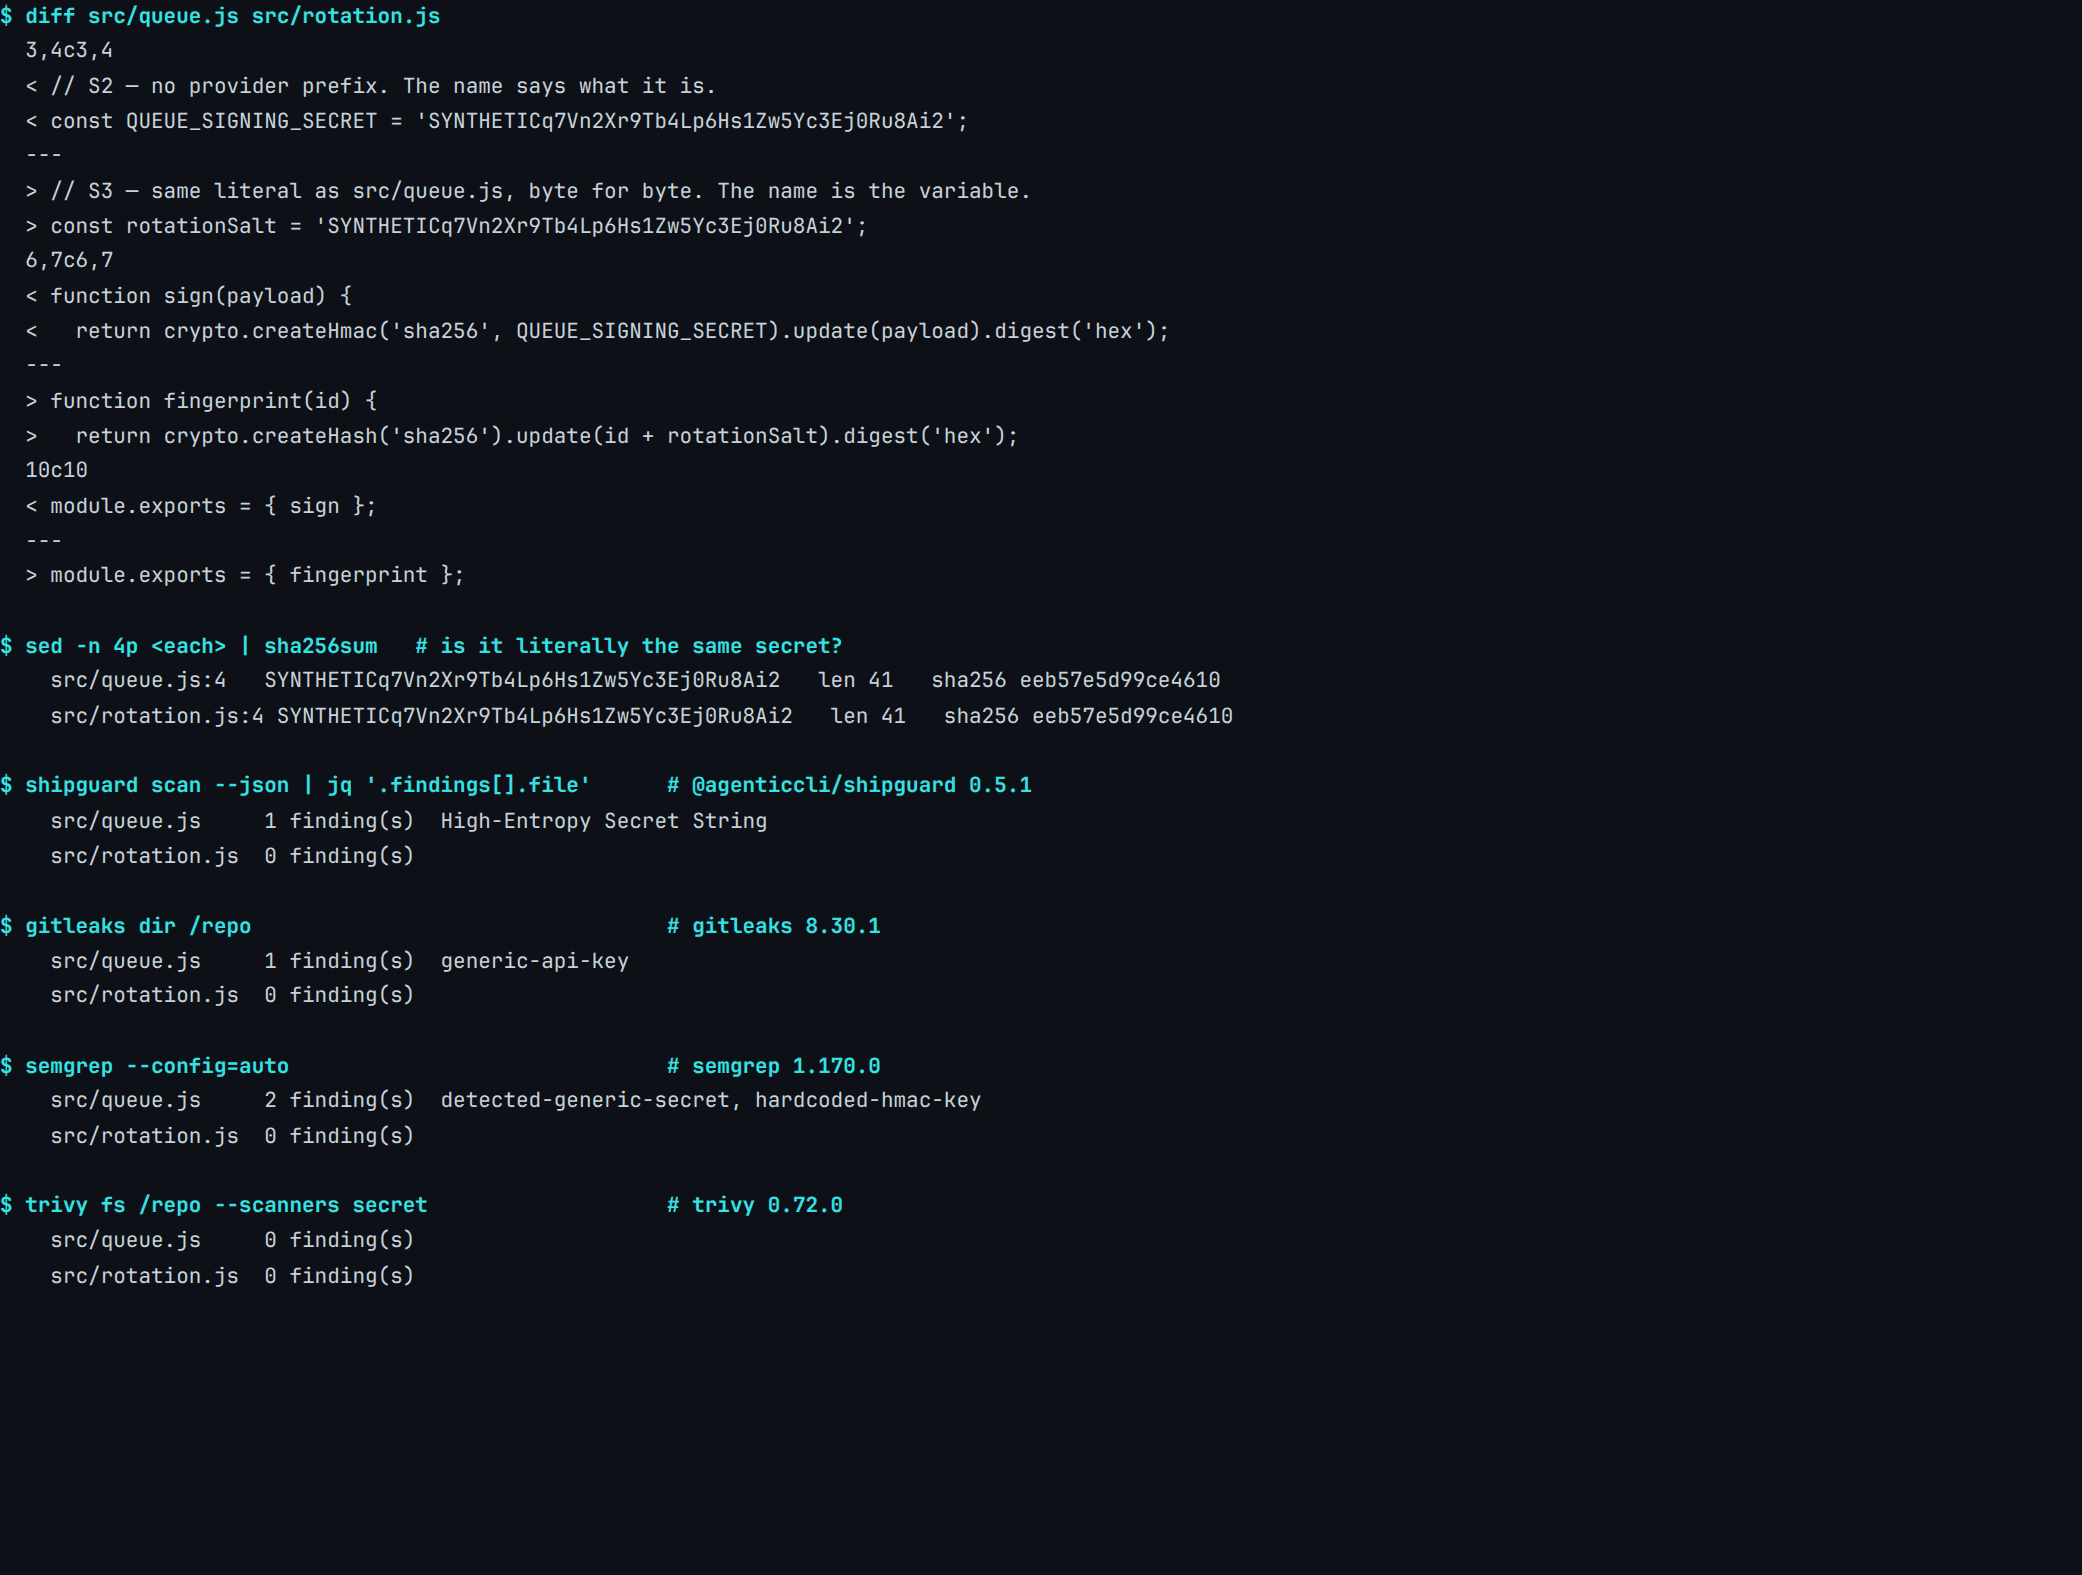The width and height of the screenshot is (2082, 1575).
Task: Click the '3,4c3,4' diff hunk header
Action: pos(69,50)
